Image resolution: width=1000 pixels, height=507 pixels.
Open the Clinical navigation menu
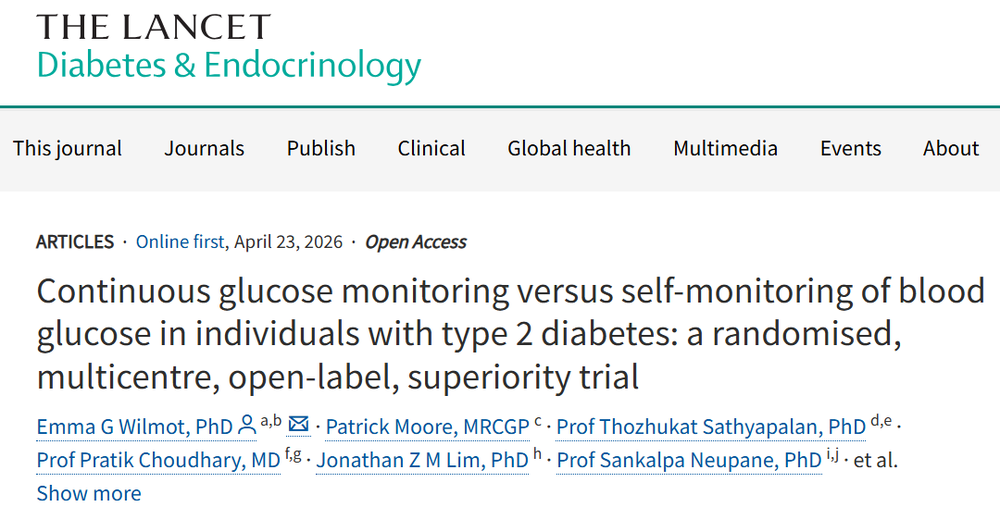tap(431, 148)
